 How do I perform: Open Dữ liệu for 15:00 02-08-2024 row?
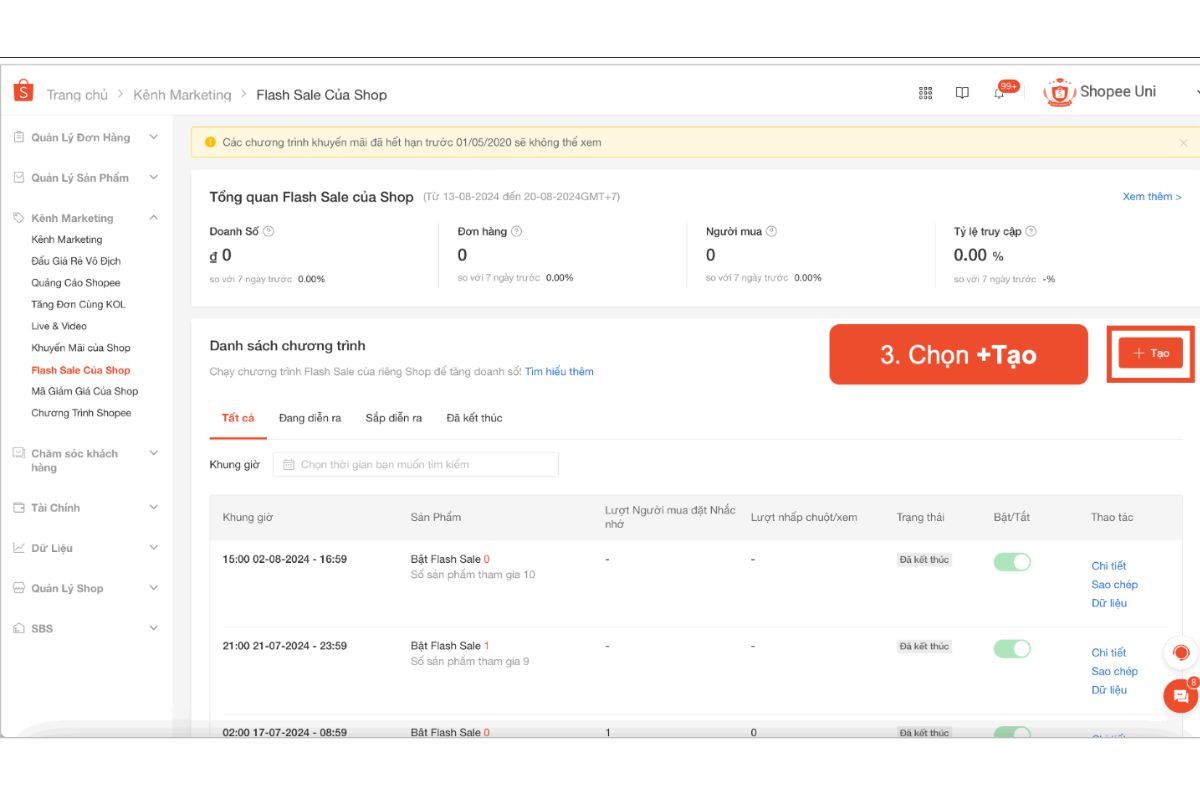coord(1109,604)
